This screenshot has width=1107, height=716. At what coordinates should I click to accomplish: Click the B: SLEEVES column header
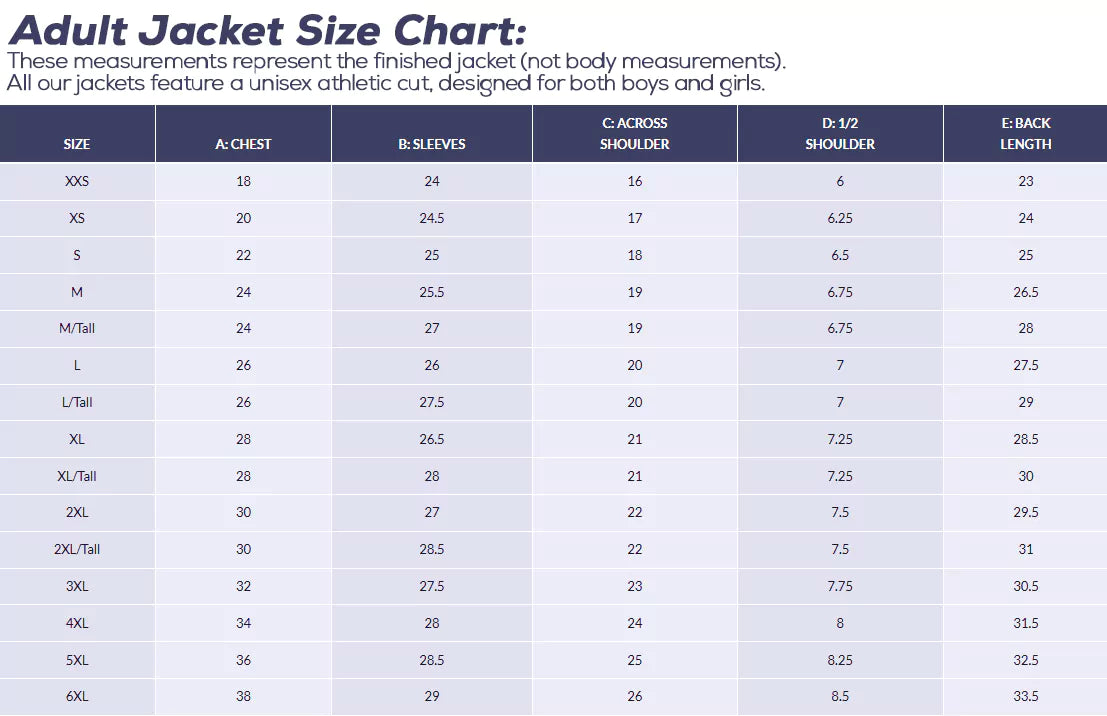pyautogui.click(x=431, y=144)
